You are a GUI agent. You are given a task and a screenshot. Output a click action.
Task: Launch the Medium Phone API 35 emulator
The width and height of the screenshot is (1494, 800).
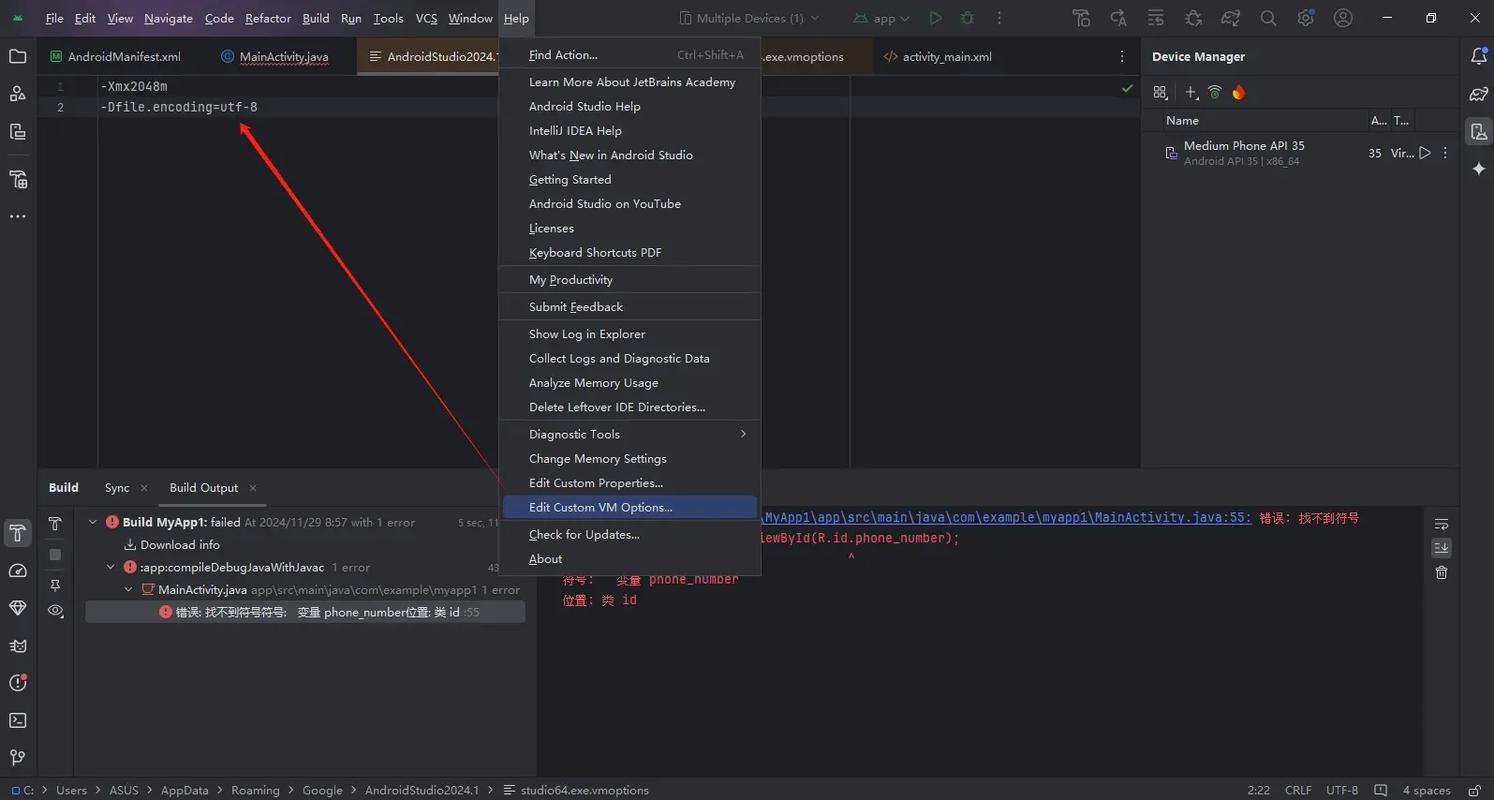(x=1424, y=152)
